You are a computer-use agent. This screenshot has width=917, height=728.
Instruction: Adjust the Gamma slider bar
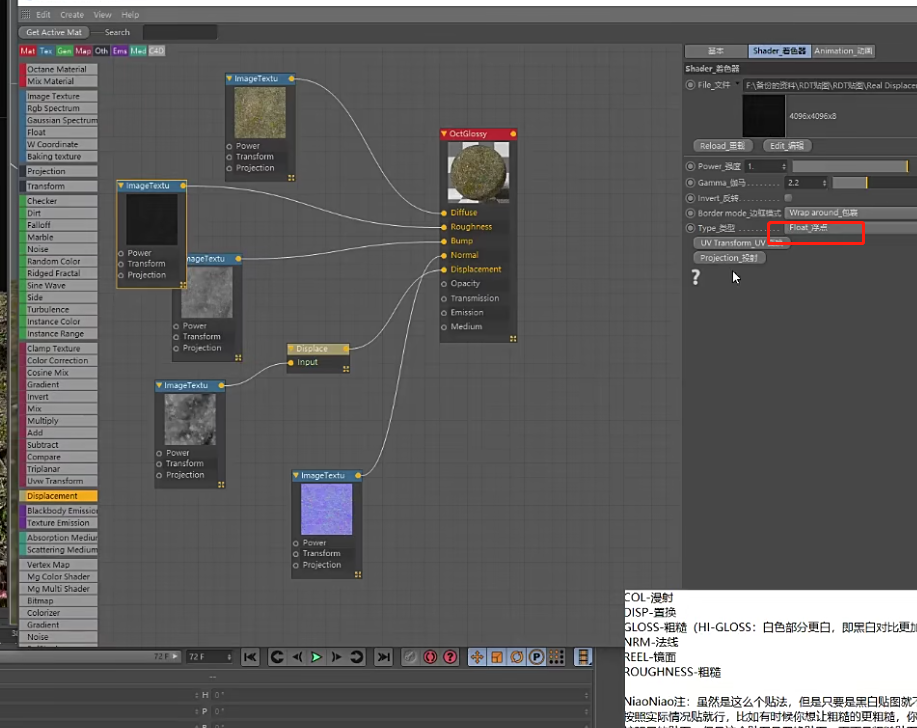[x=874, y=183]
